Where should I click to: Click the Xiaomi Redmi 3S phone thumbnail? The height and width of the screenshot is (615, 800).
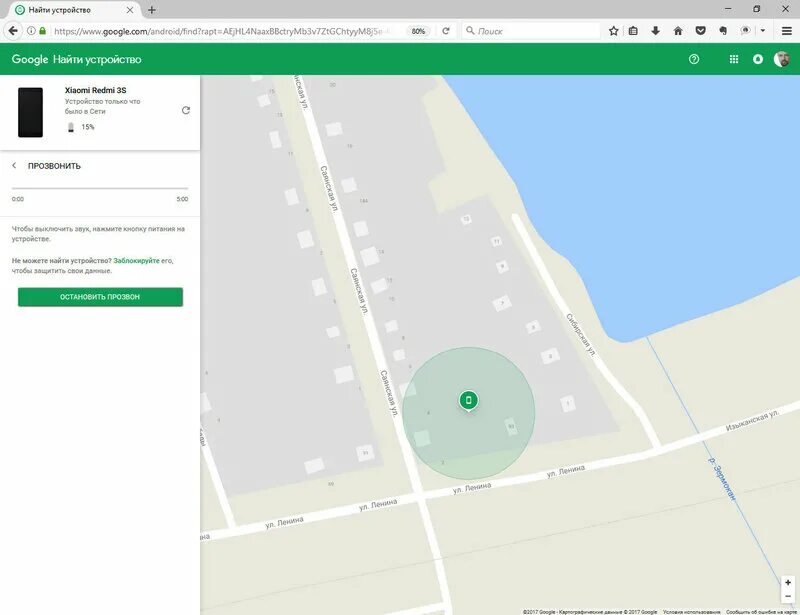pos(31,112)
